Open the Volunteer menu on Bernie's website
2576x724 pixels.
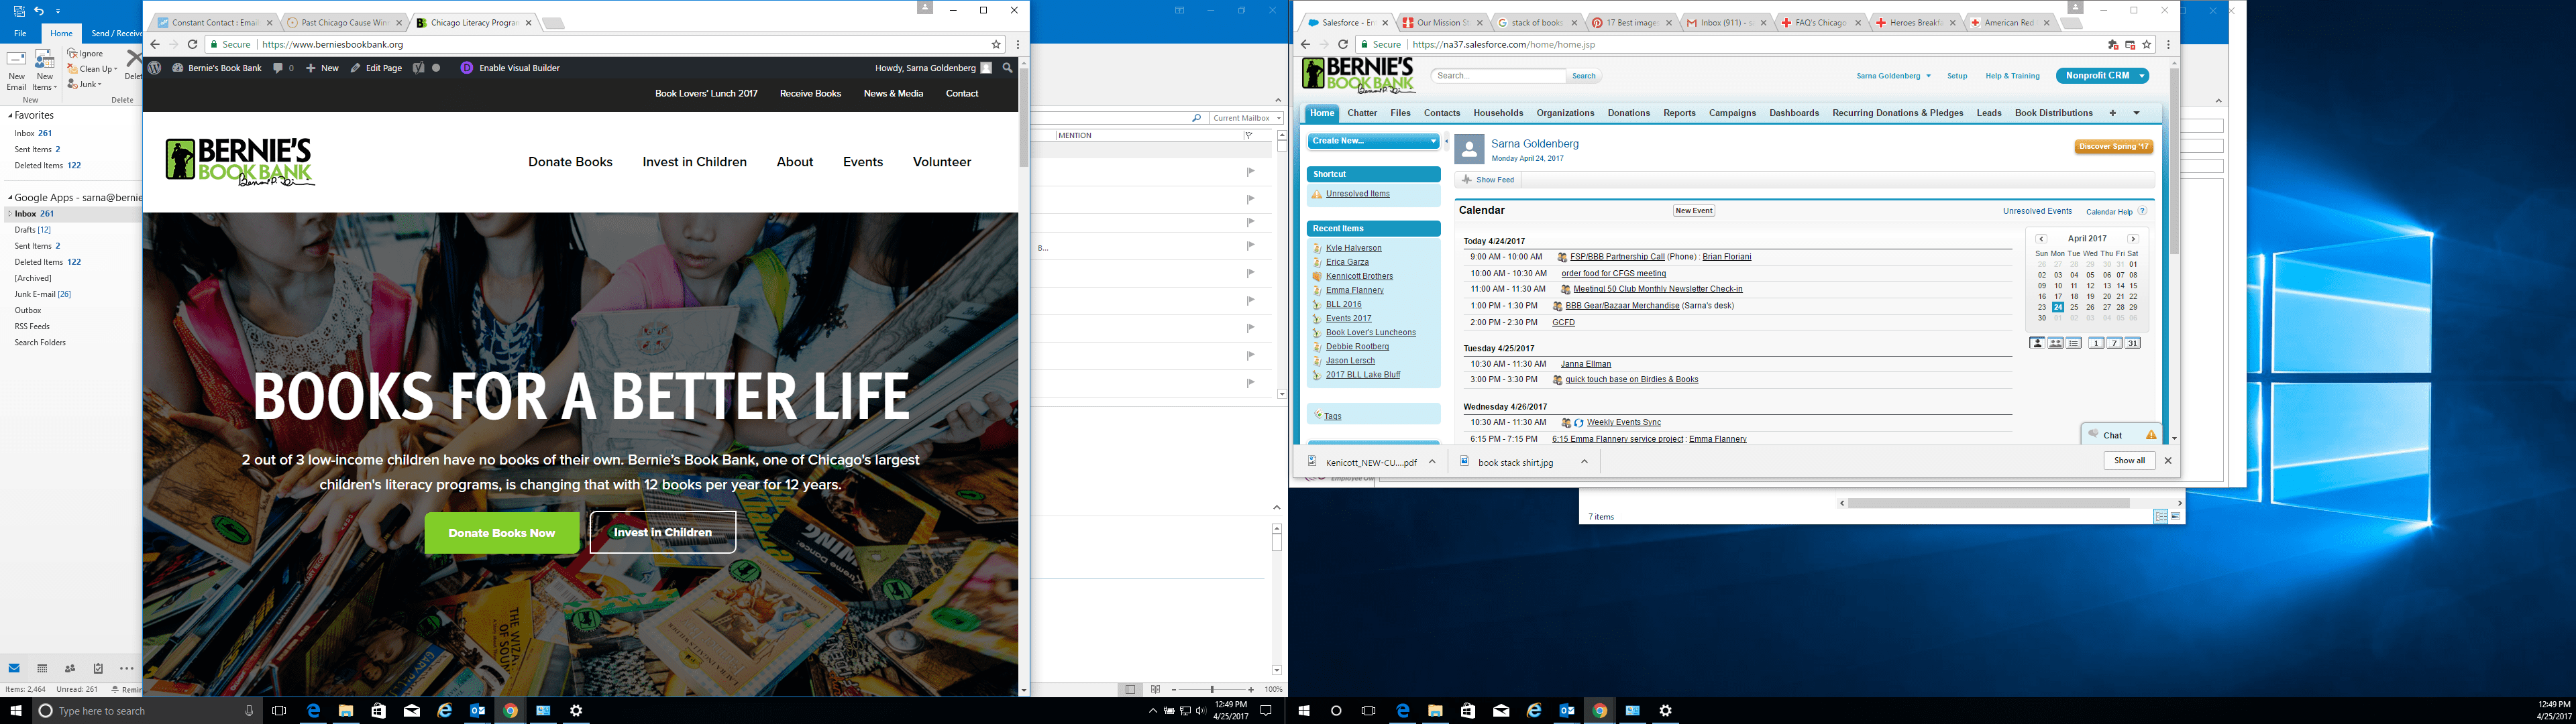click(x=941, y=162)
